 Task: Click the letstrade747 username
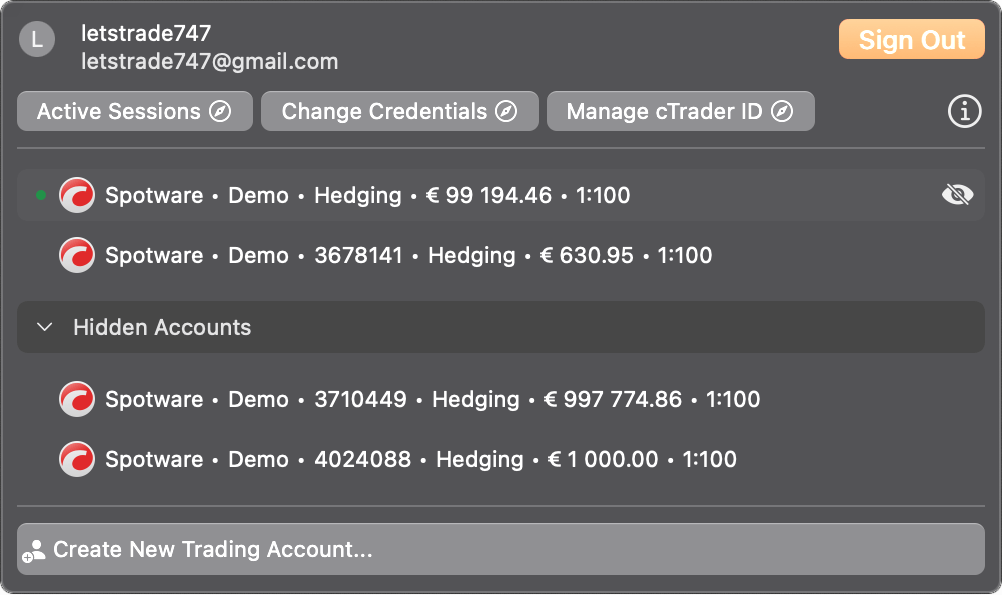pyautogui.click(x=146, y=33)
